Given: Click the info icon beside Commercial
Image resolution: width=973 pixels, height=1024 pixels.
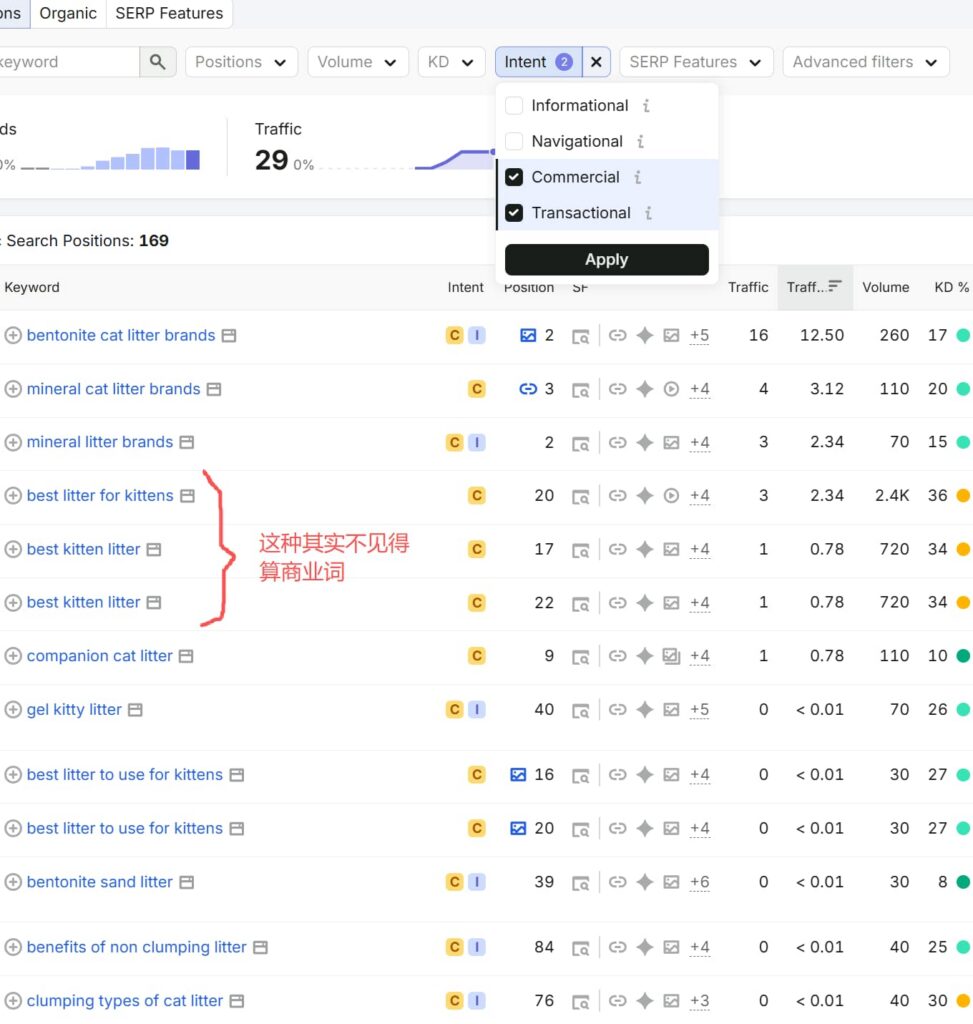Looking at the screenshot, I should 637,177.
